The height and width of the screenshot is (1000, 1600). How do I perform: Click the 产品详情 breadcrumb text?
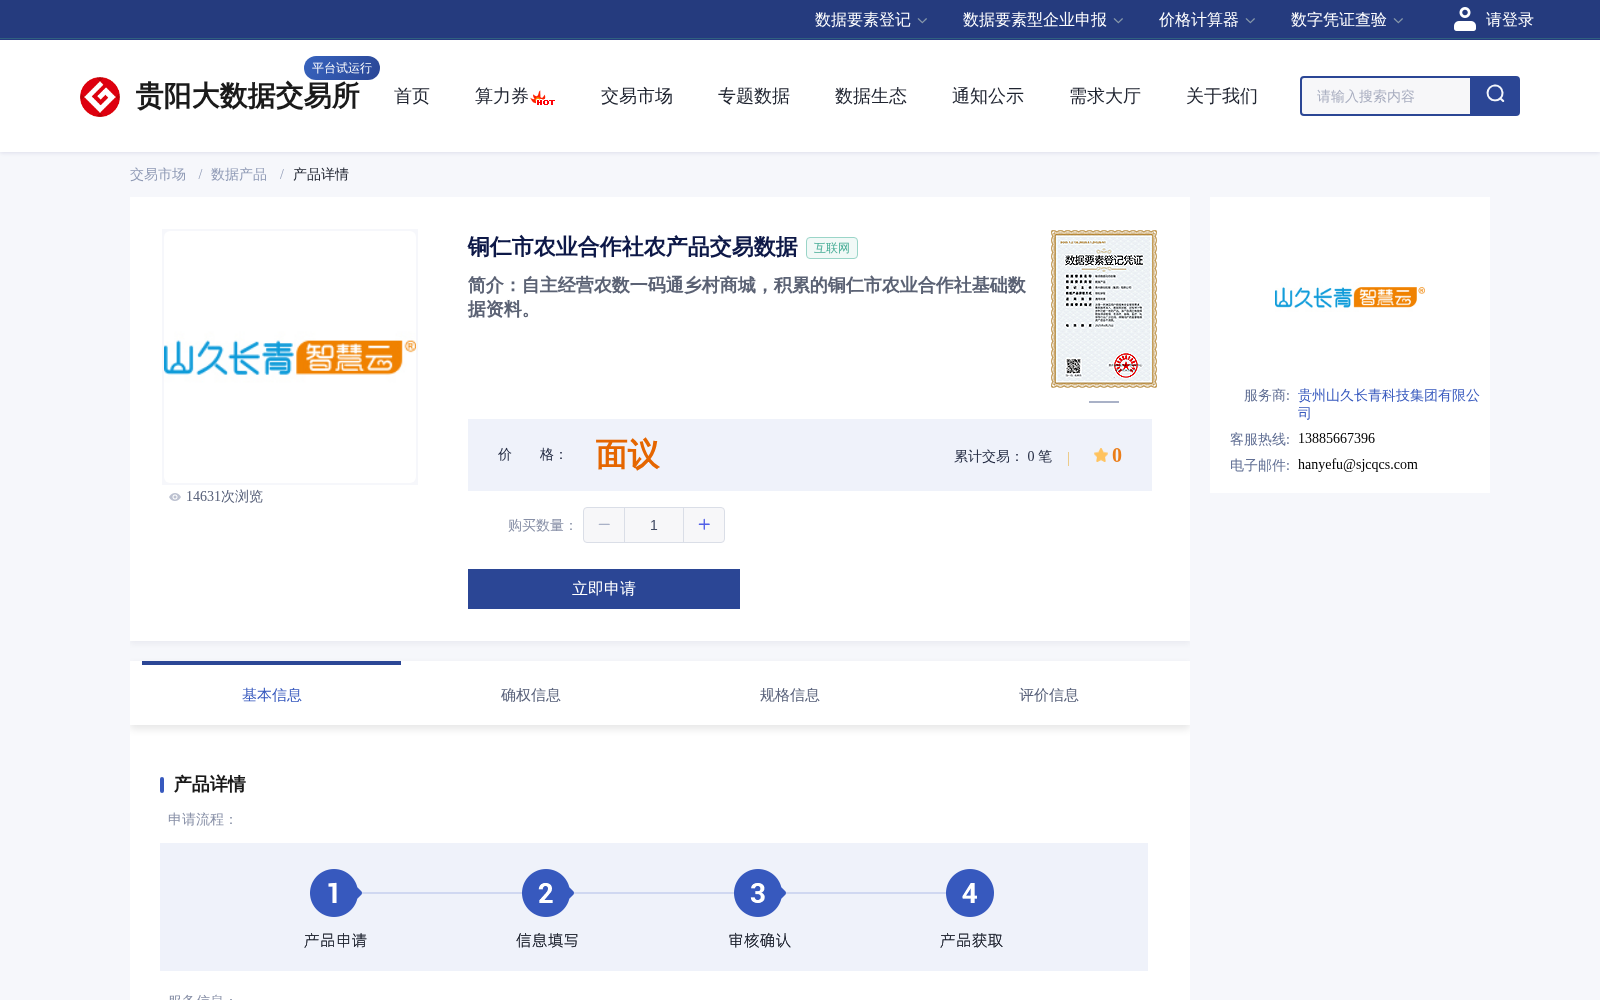tap(320, 174)
